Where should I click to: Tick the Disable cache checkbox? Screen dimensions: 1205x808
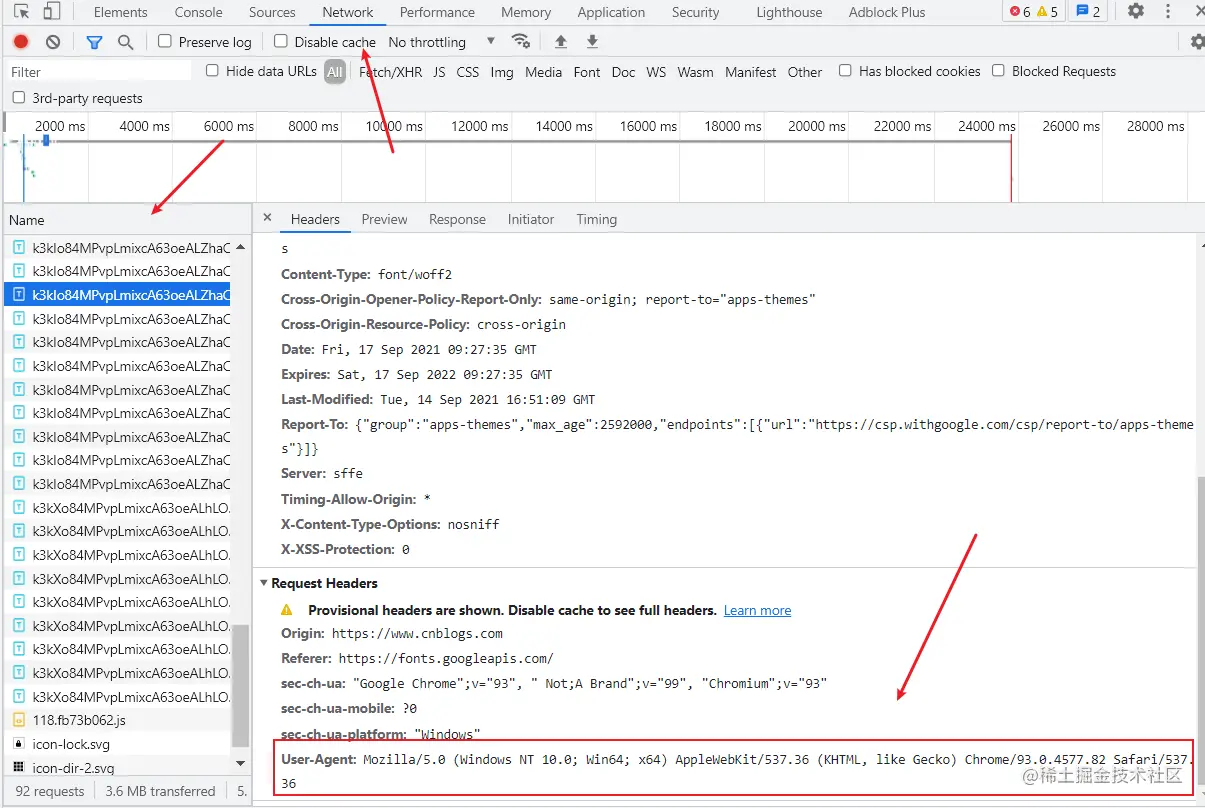pos(281,41)
